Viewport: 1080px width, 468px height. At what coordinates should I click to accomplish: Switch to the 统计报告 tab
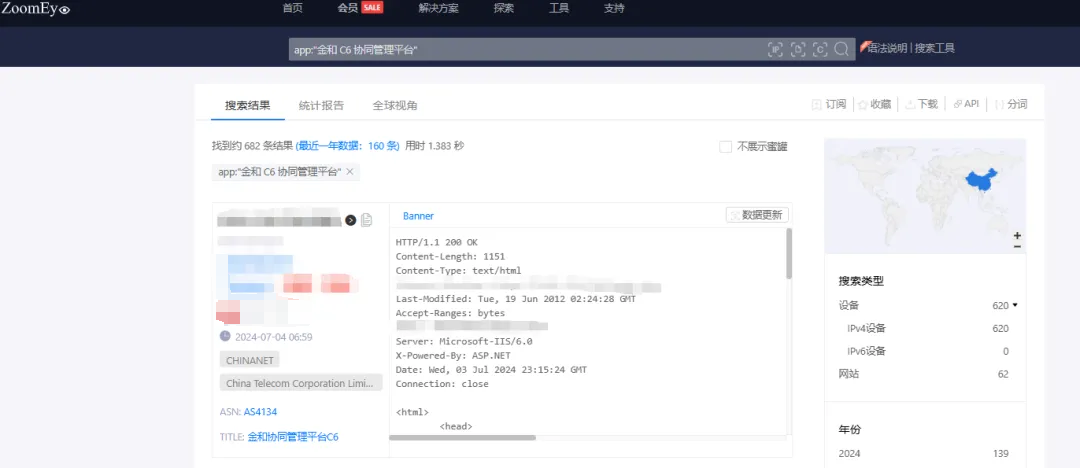pyautogui.click(x=321, y=105)
